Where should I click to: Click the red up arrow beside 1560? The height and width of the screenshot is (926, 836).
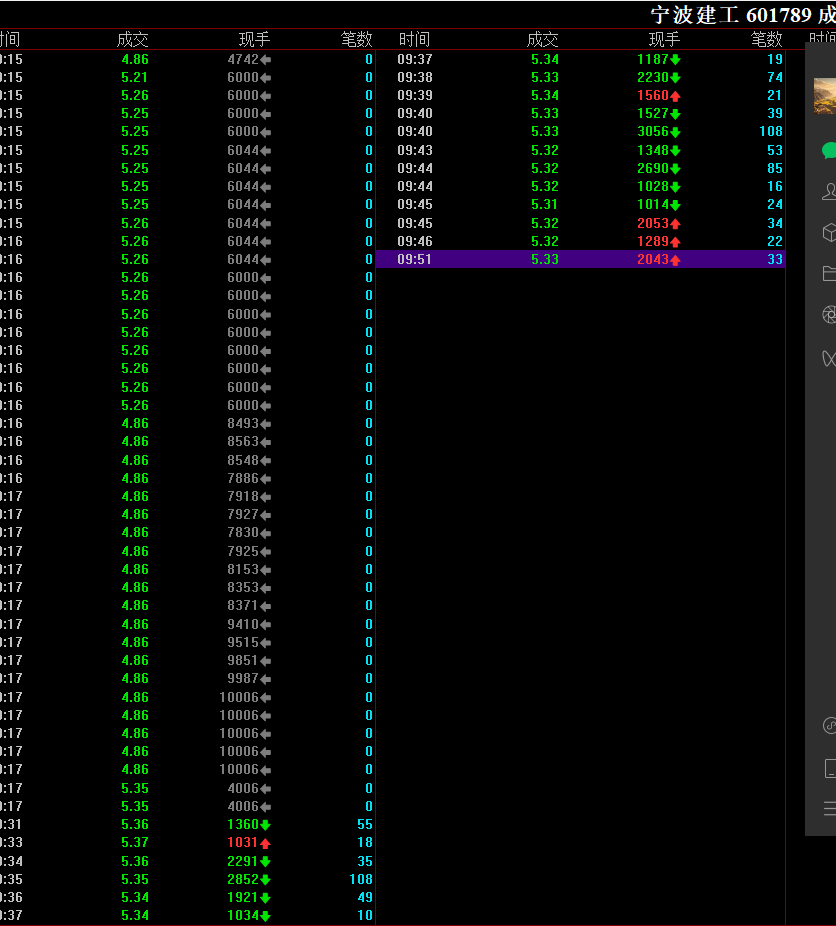675,96
